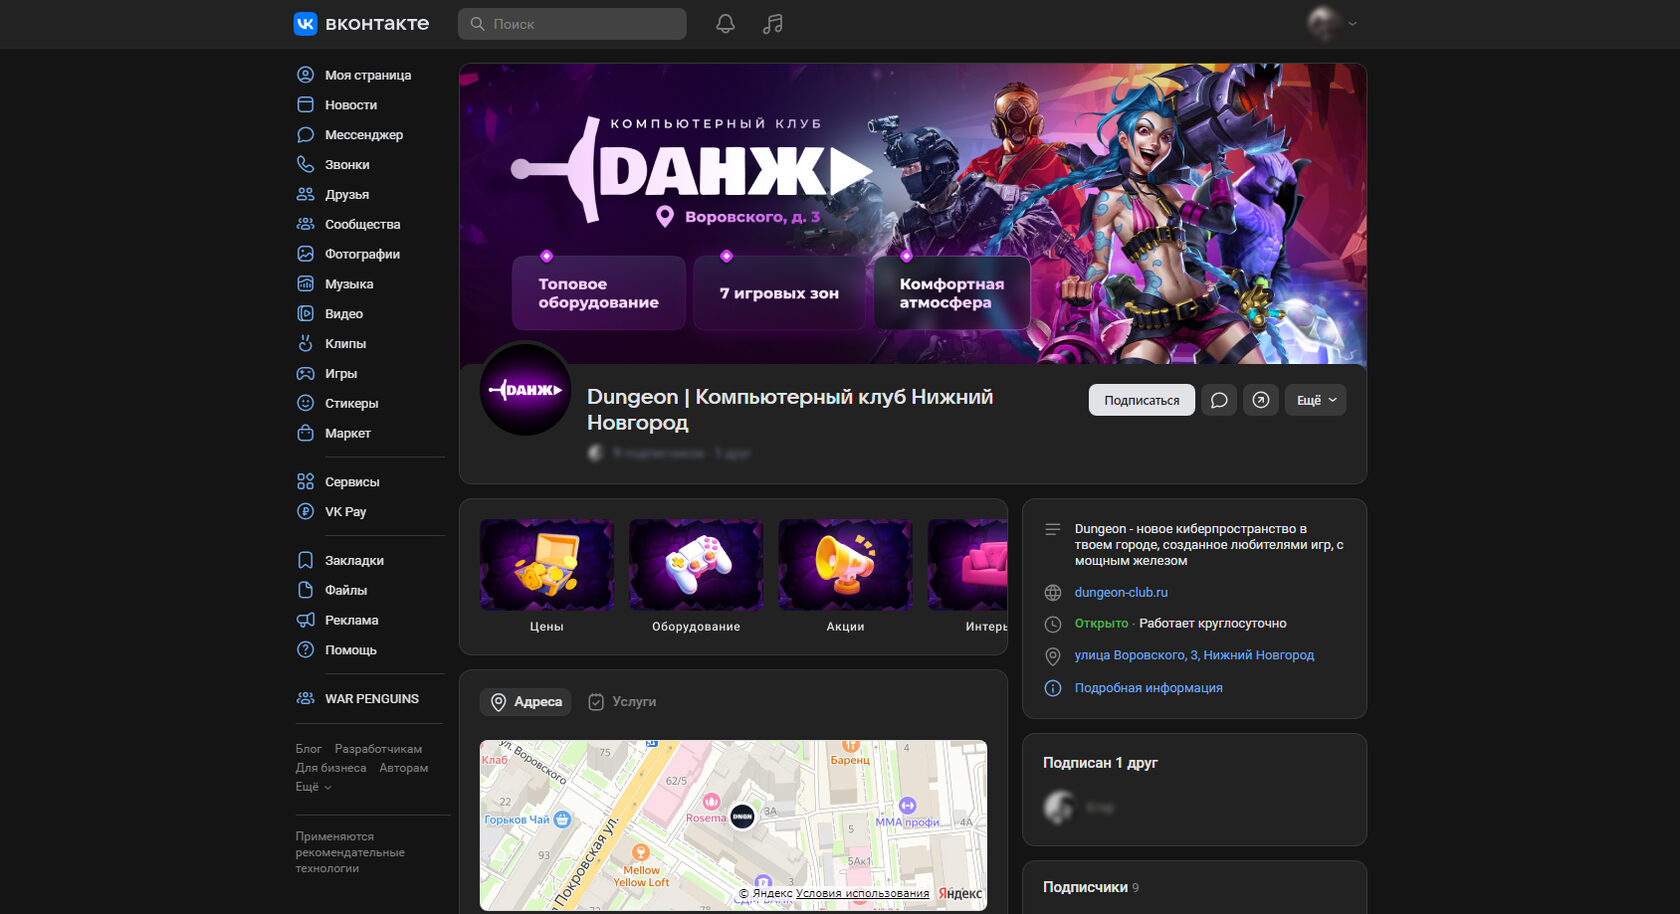Click the Разработчикам footer link

coord(378,749)
